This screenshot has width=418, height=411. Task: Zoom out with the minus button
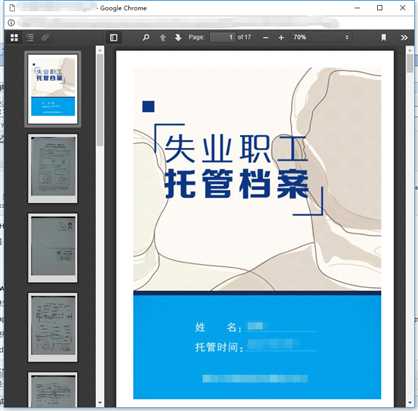click(x=266, y=38)
